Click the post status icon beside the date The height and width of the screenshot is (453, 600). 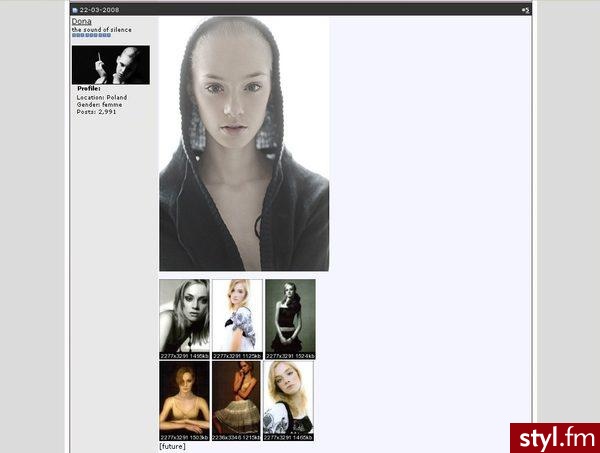[75, 10]
